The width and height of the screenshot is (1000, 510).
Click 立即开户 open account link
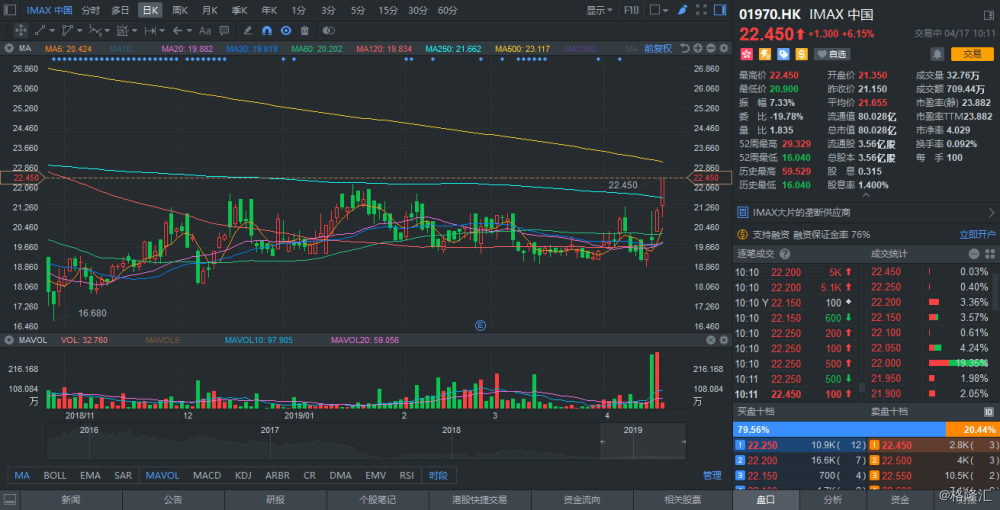(977, 234)
